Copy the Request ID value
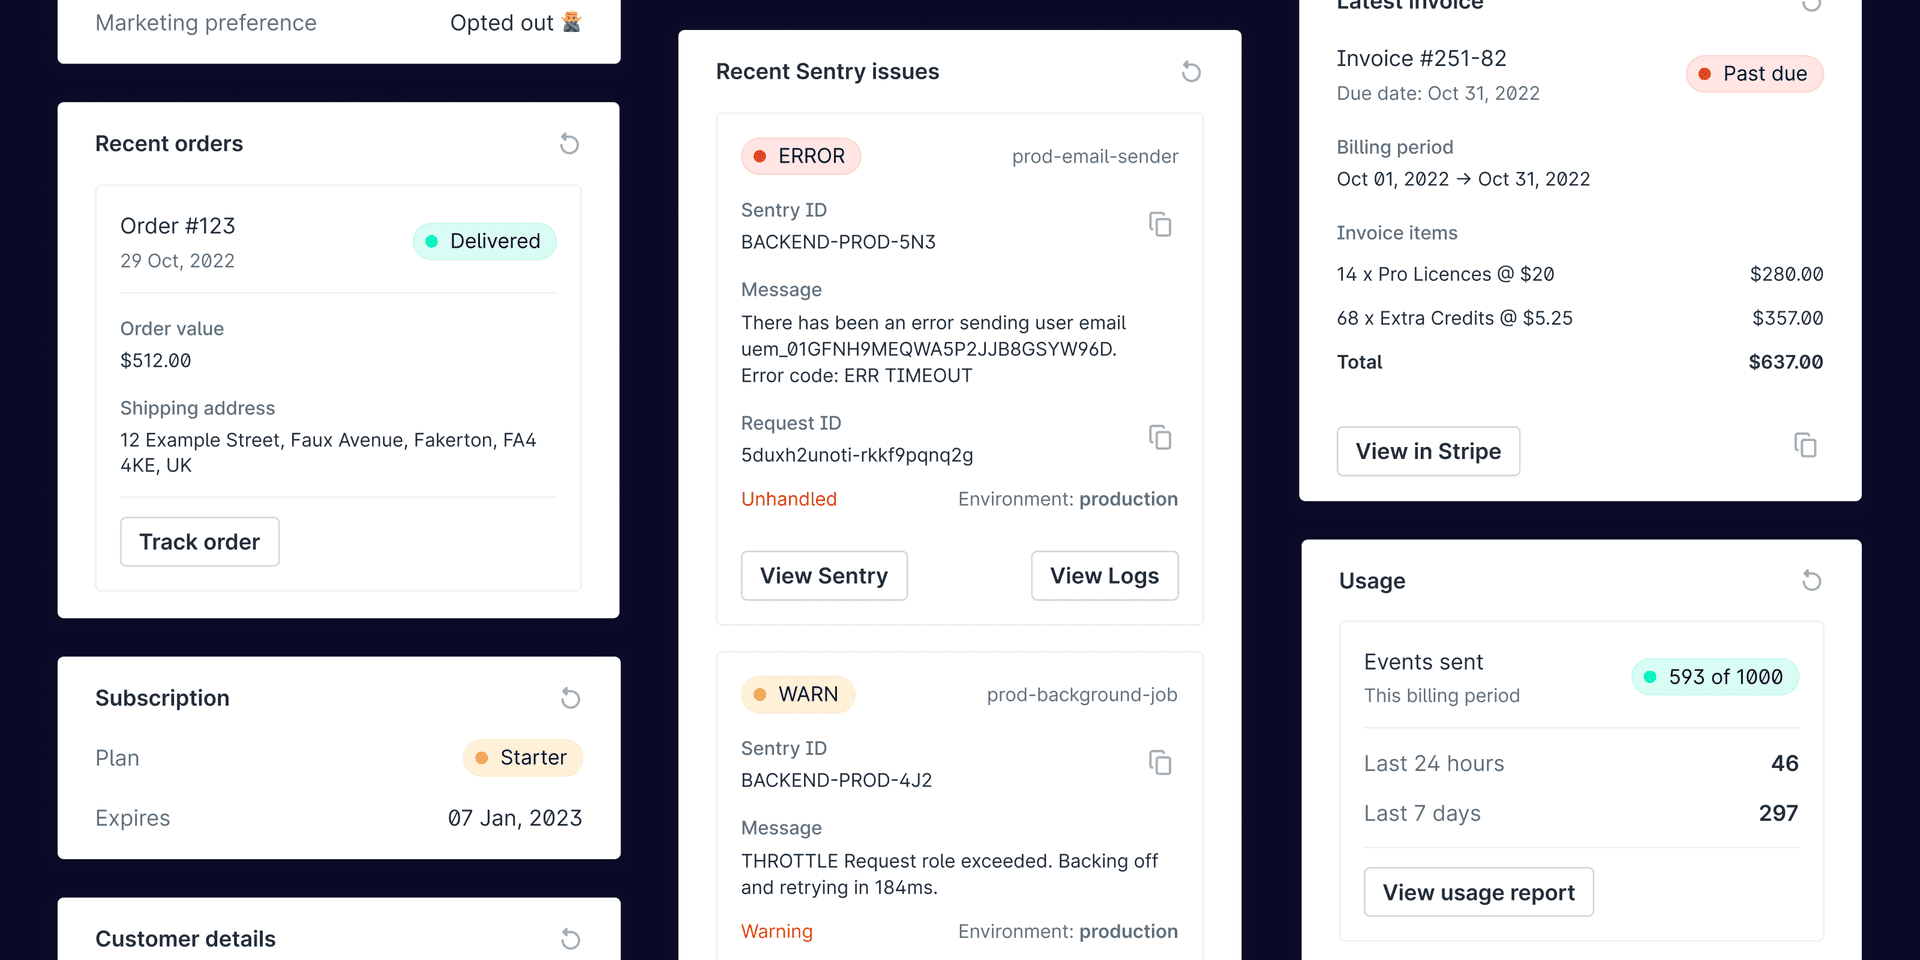 pyautogui.click(x=1160, y=438)
